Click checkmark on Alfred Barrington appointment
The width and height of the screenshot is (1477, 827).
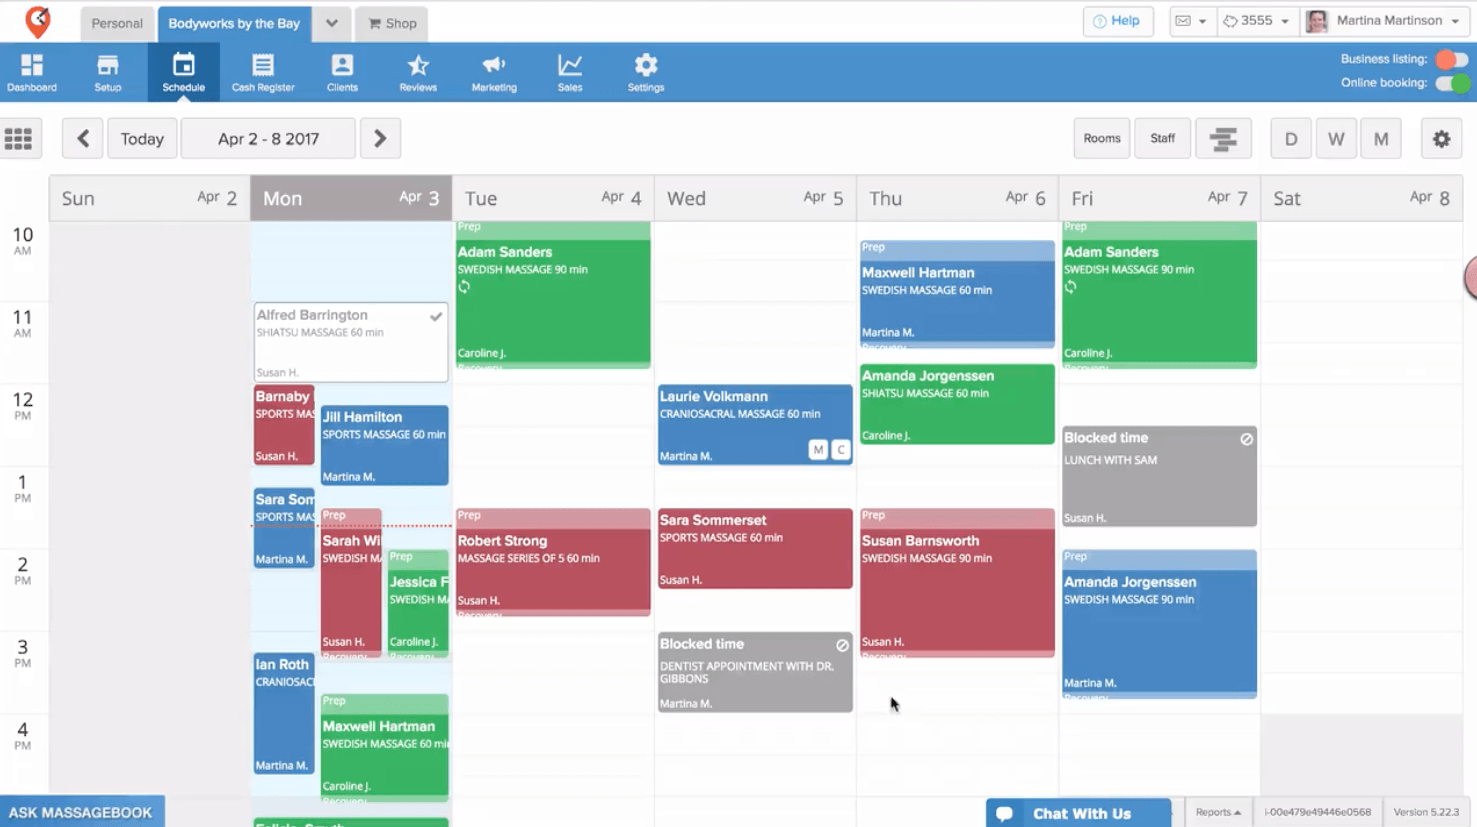tap(436, 317)
